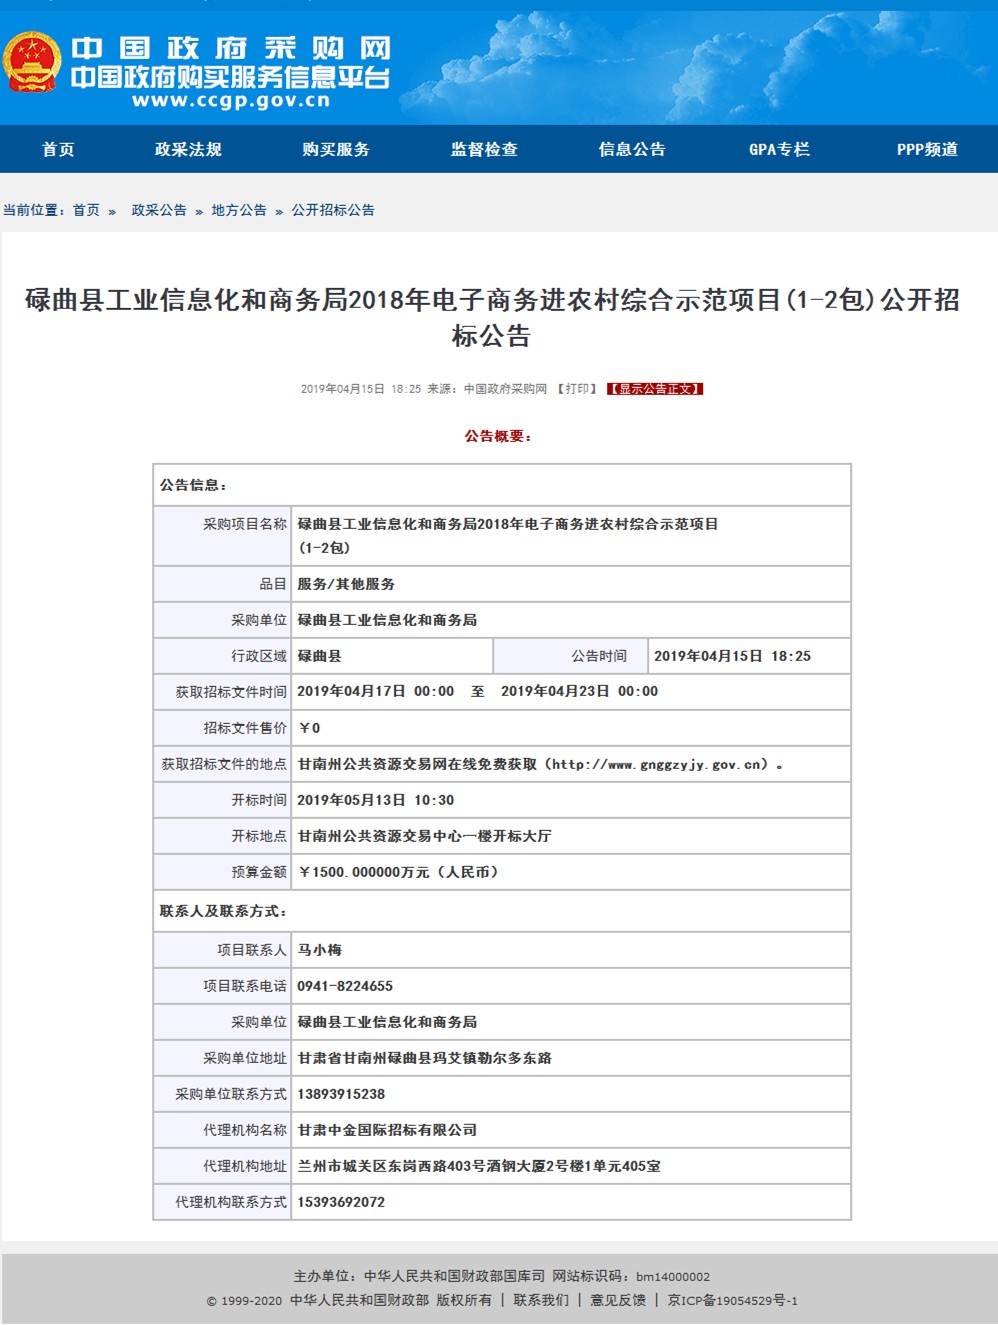Image resolution: width=998 pixels, height=1325 pixels.
Task: Click the 网站标识码 bm14000002 text
Action: click(631, 1276)
